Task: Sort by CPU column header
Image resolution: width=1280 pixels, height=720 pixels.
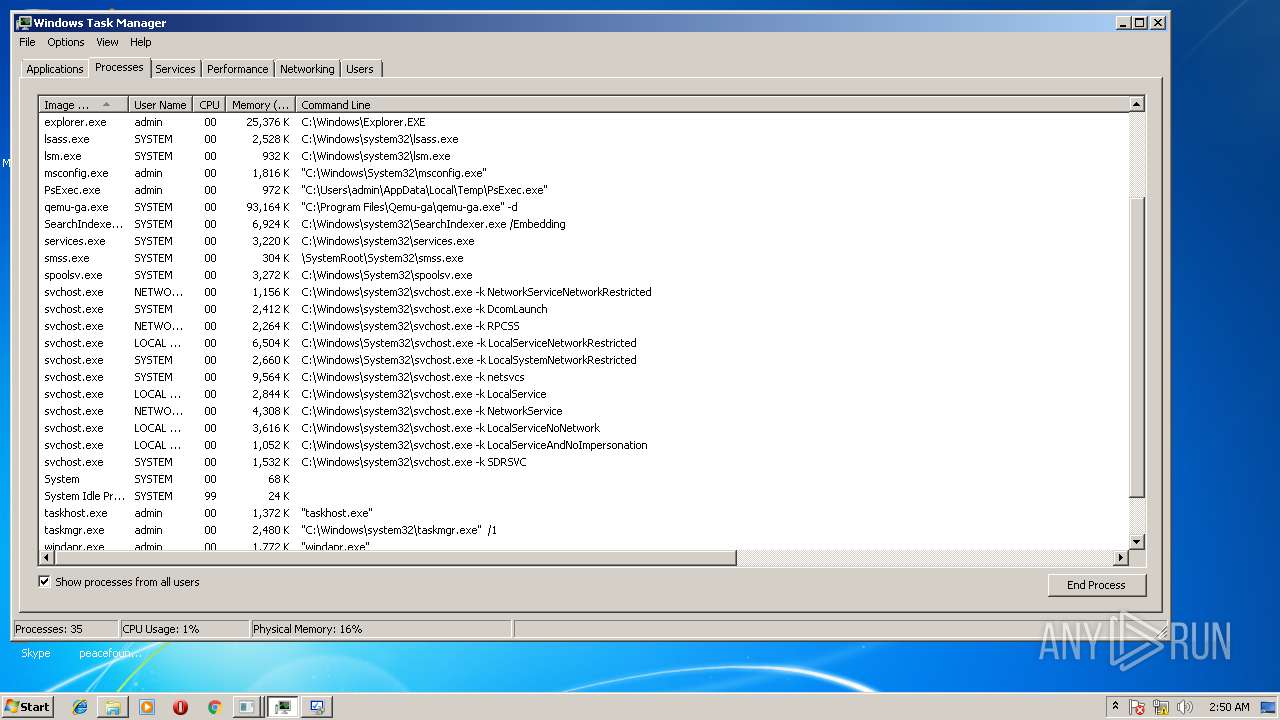Action: coord(209,104)
